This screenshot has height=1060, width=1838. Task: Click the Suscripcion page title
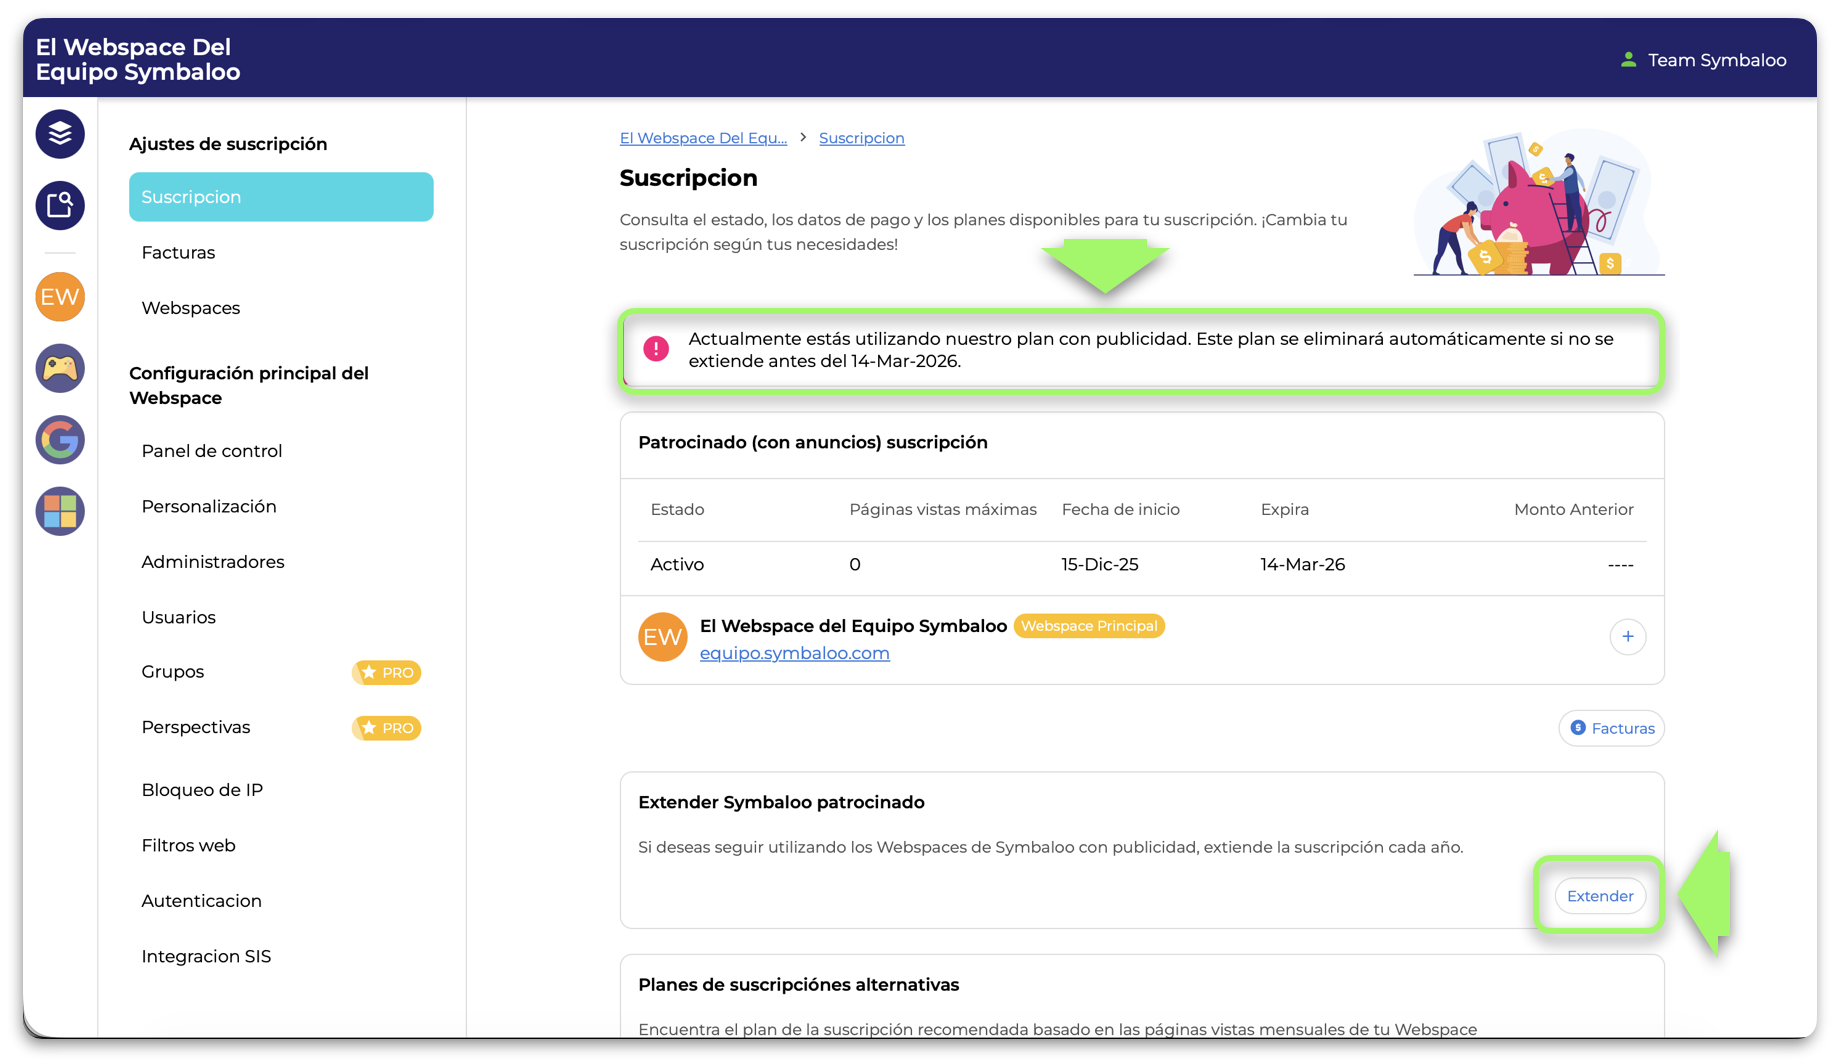(689, 178)
